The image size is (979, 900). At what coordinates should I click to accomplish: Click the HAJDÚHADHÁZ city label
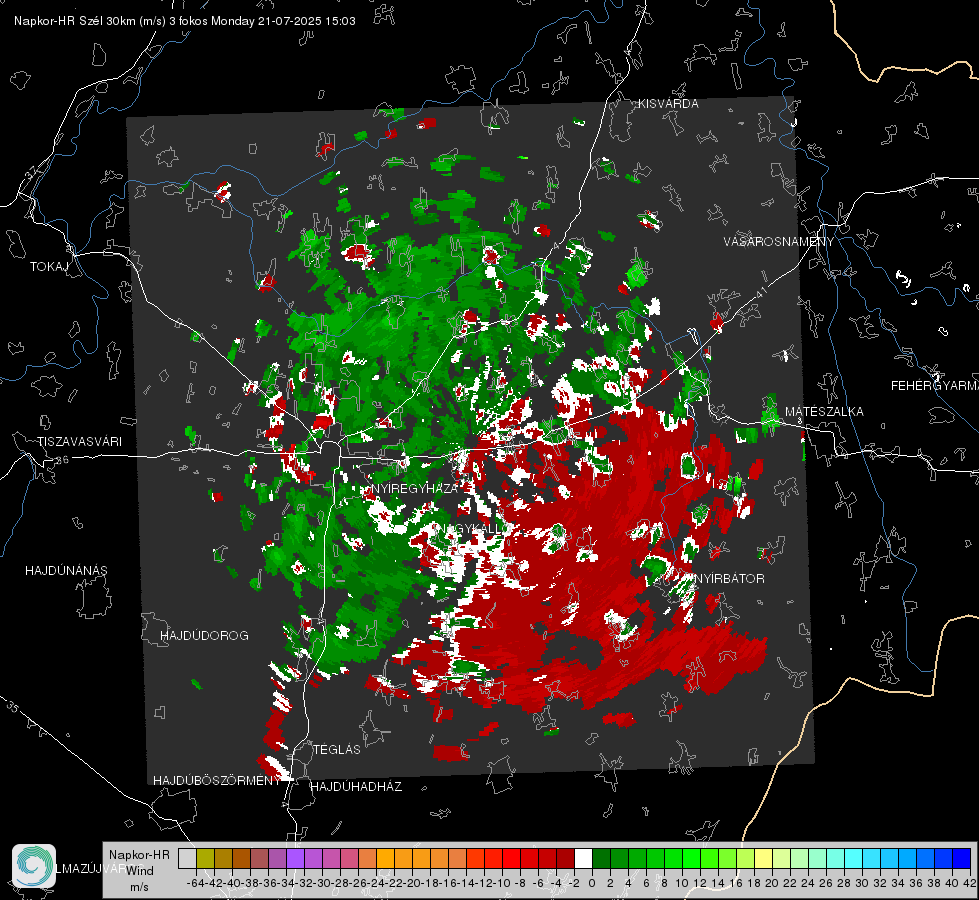pyautogui.click(x=356, y=786)
